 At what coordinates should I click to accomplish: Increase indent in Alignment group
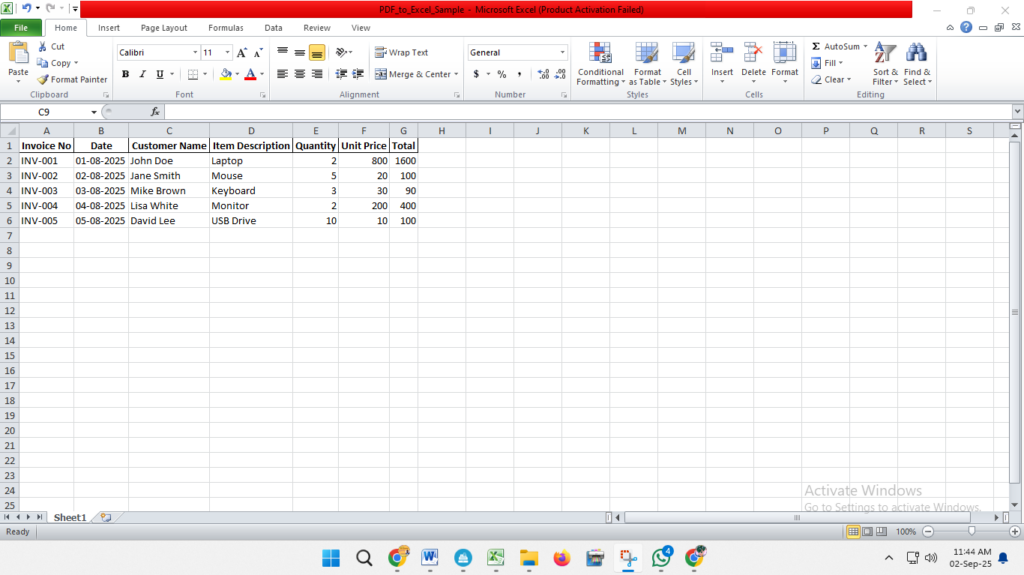(358, 74)
